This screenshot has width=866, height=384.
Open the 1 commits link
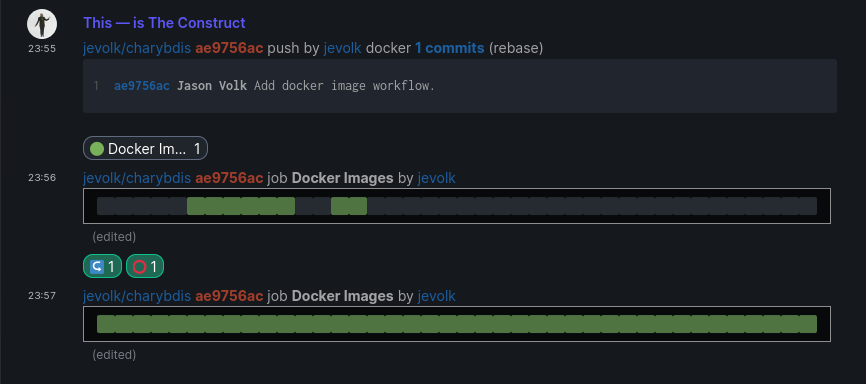(450, 49)
